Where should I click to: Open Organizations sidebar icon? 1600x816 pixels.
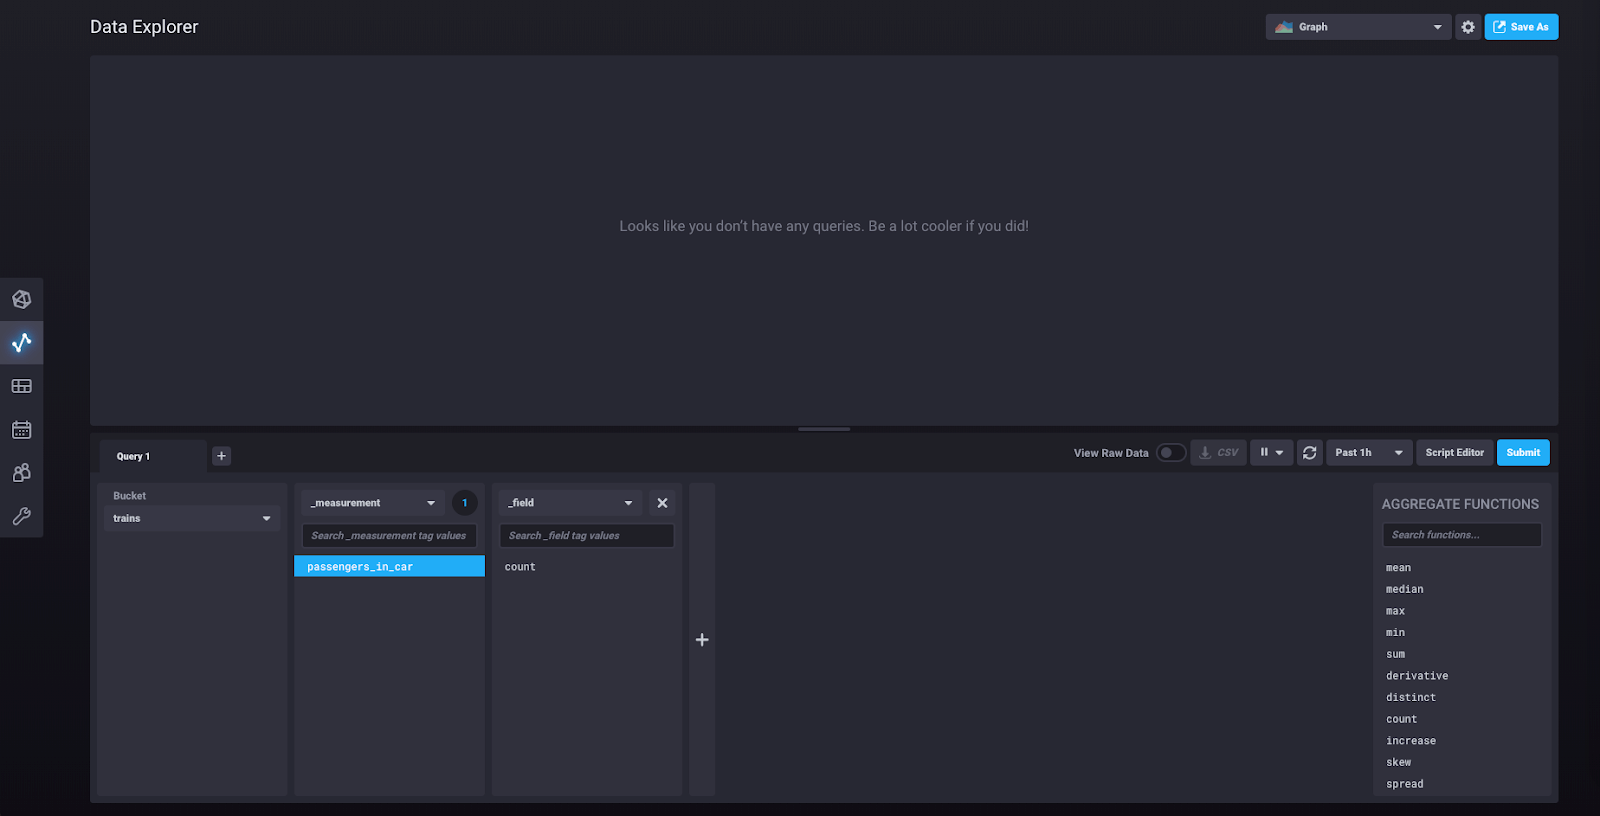21,473
